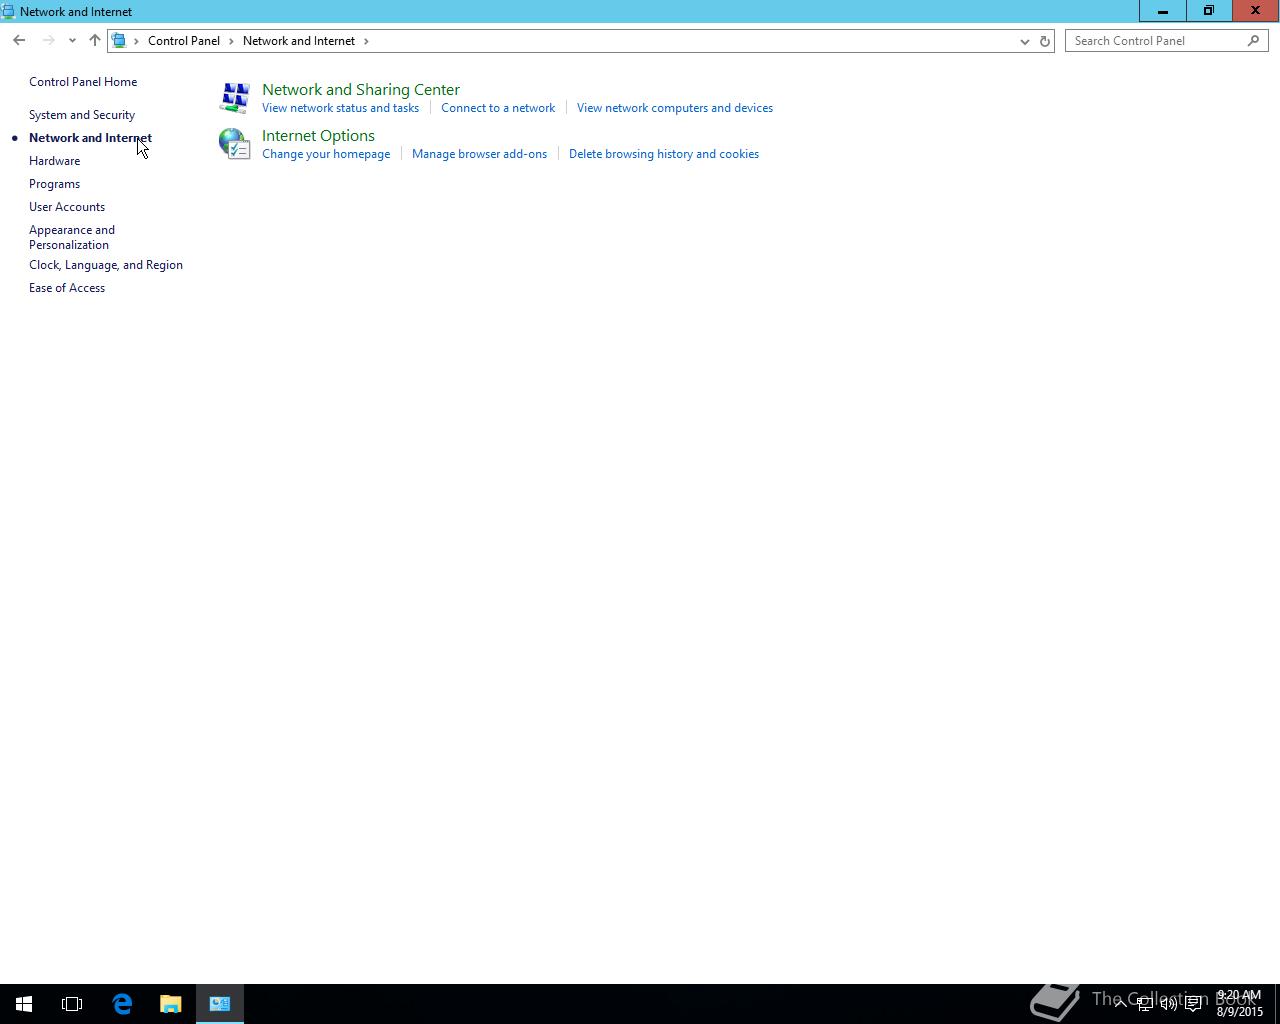Image resolution: width=1280 pixels, height=1024 pixels.
Task: Click View network status and tasks
Action: (340, 108)
